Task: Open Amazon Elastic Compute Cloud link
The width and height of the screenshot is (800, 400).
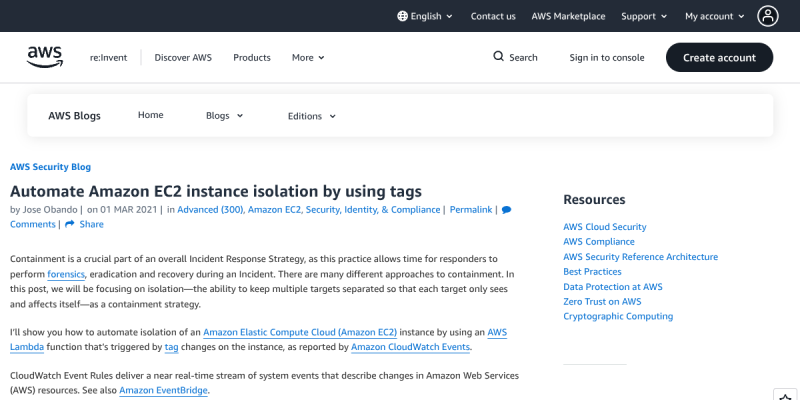Action: click(x=300, y=333)
